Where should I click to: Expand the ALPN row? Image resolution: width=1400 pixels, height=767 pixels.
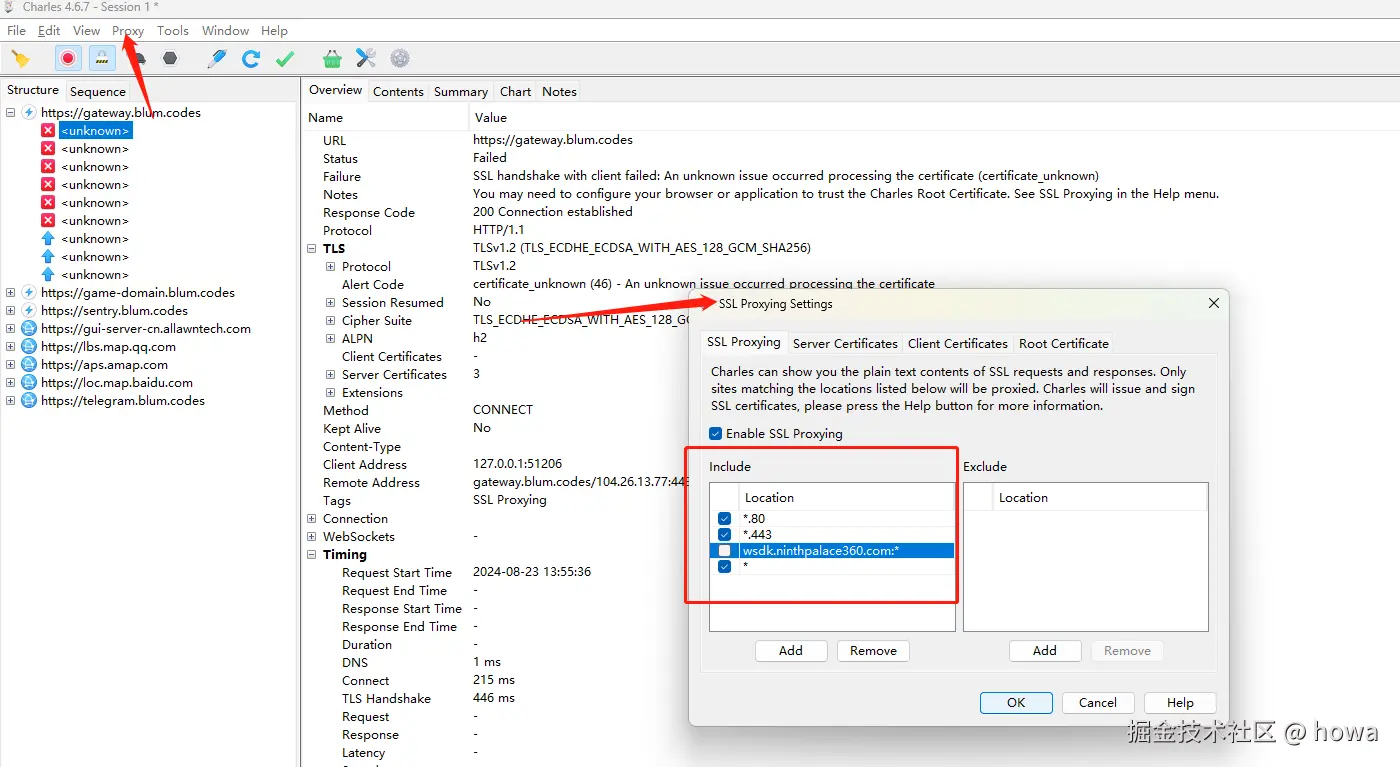(330, 339)
